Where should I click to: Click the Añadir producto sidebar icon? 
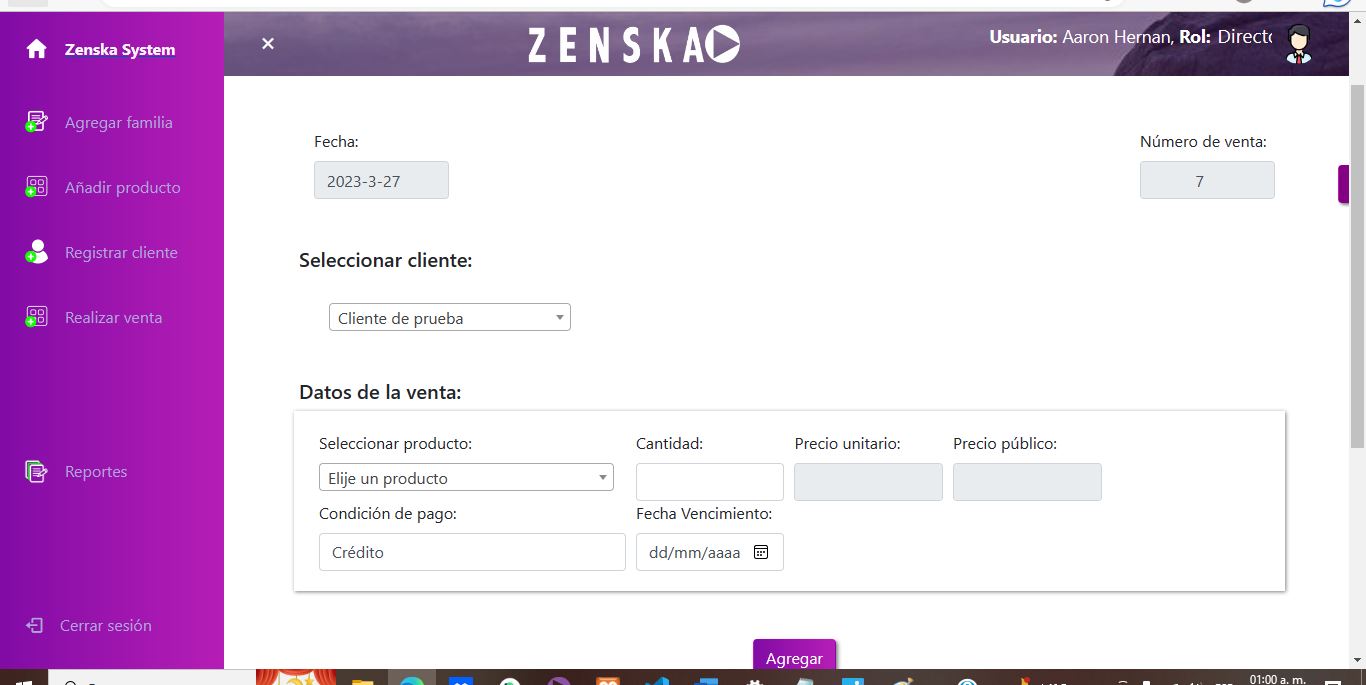pos(37,187)
